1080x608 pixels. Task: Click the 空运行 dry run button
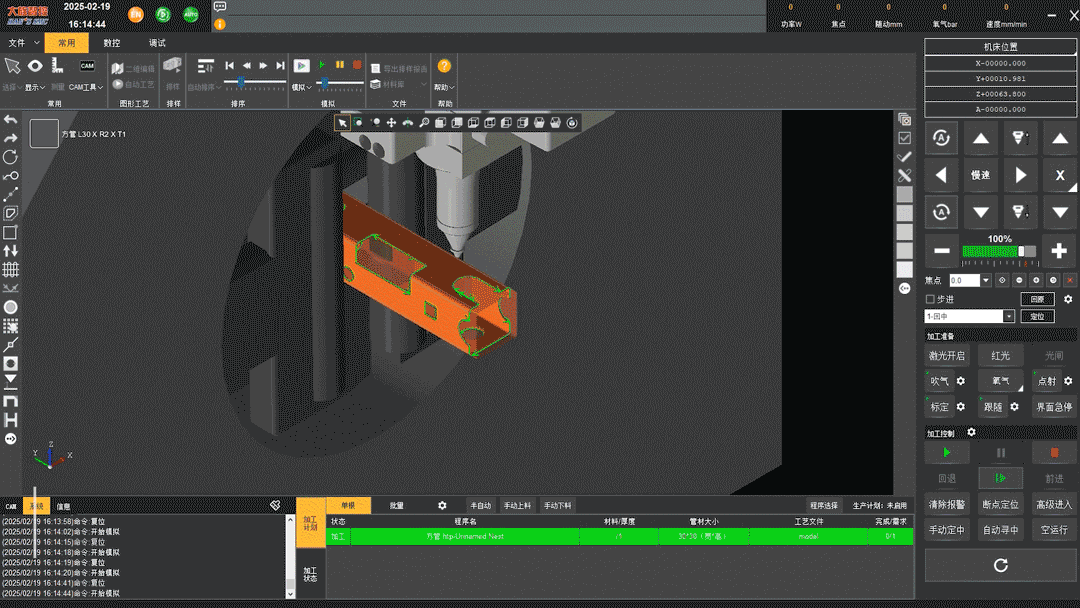pos(1054,530)
